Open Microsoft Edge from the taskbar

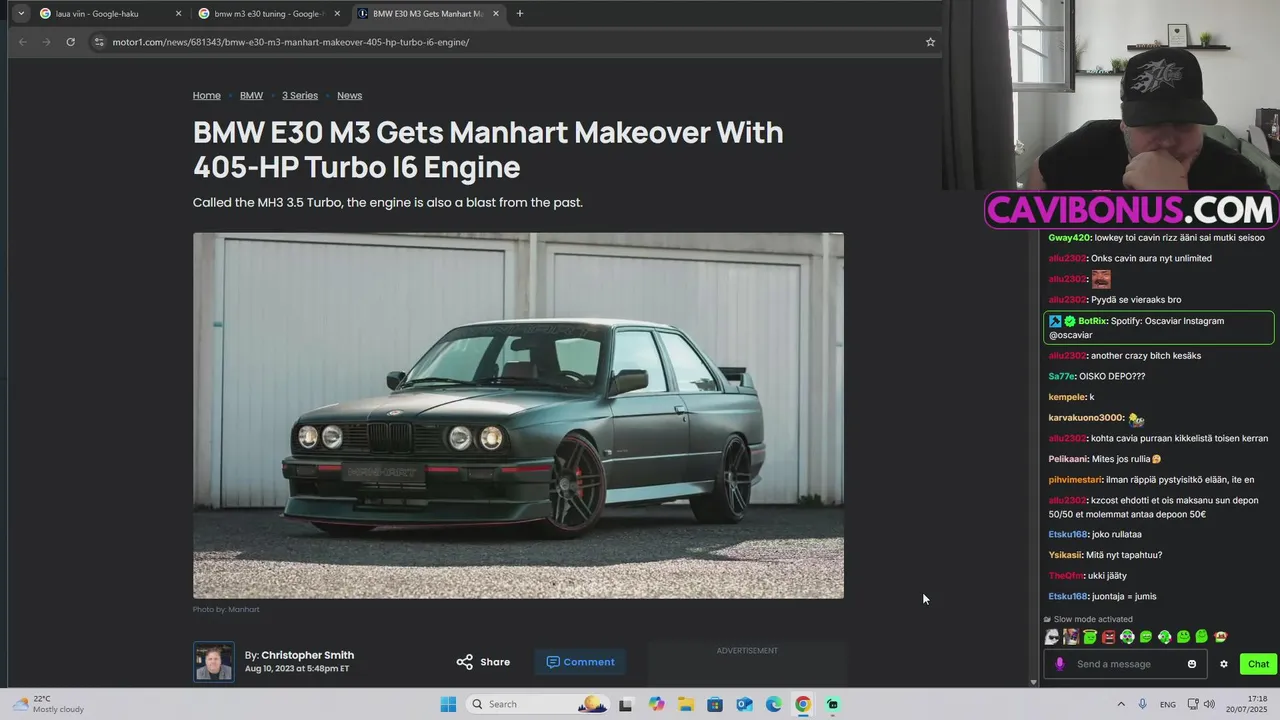(x=774, y=704)
